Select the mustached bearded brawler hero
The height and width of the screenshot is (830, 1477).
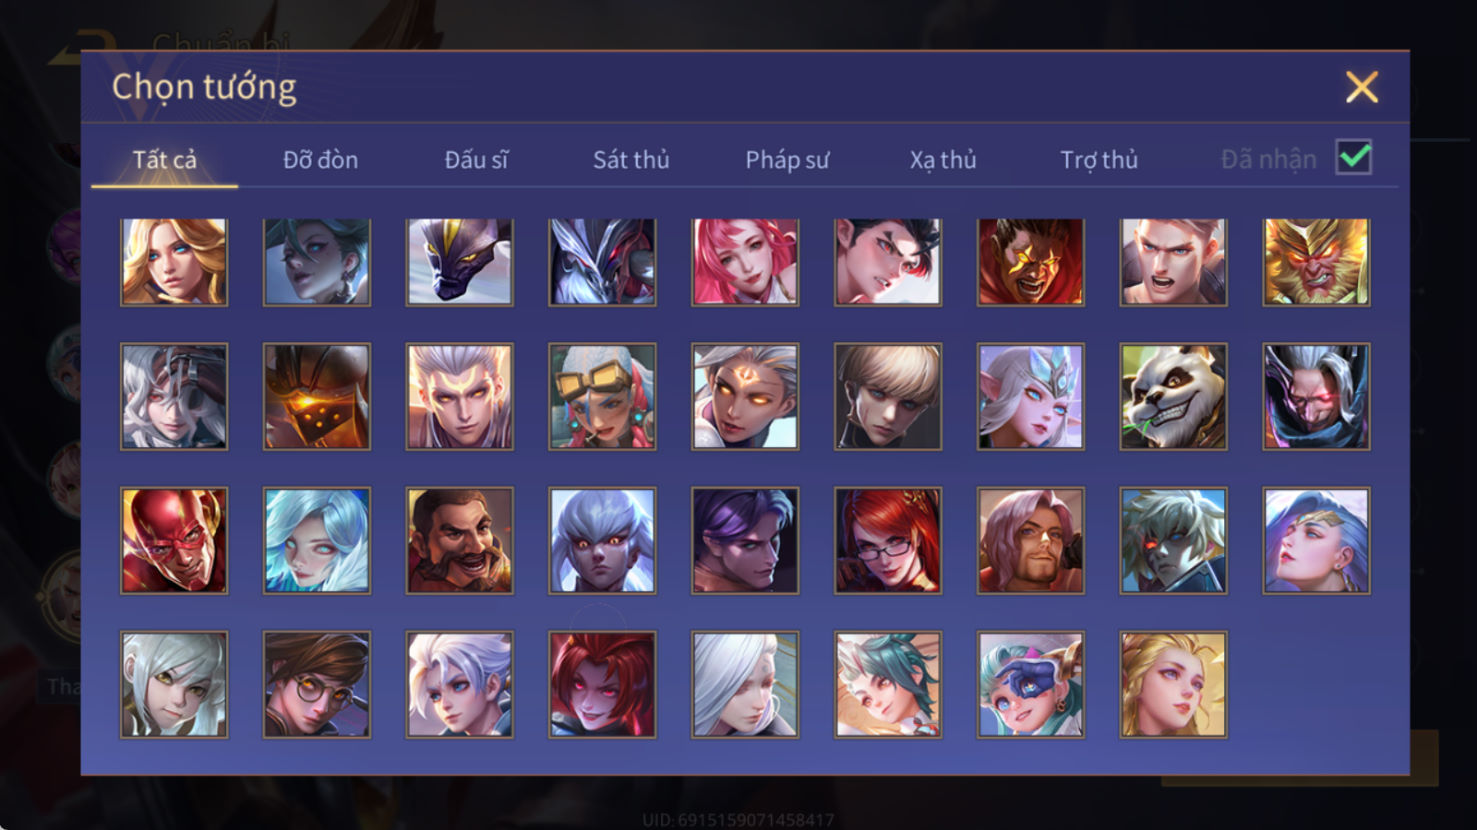460,541
